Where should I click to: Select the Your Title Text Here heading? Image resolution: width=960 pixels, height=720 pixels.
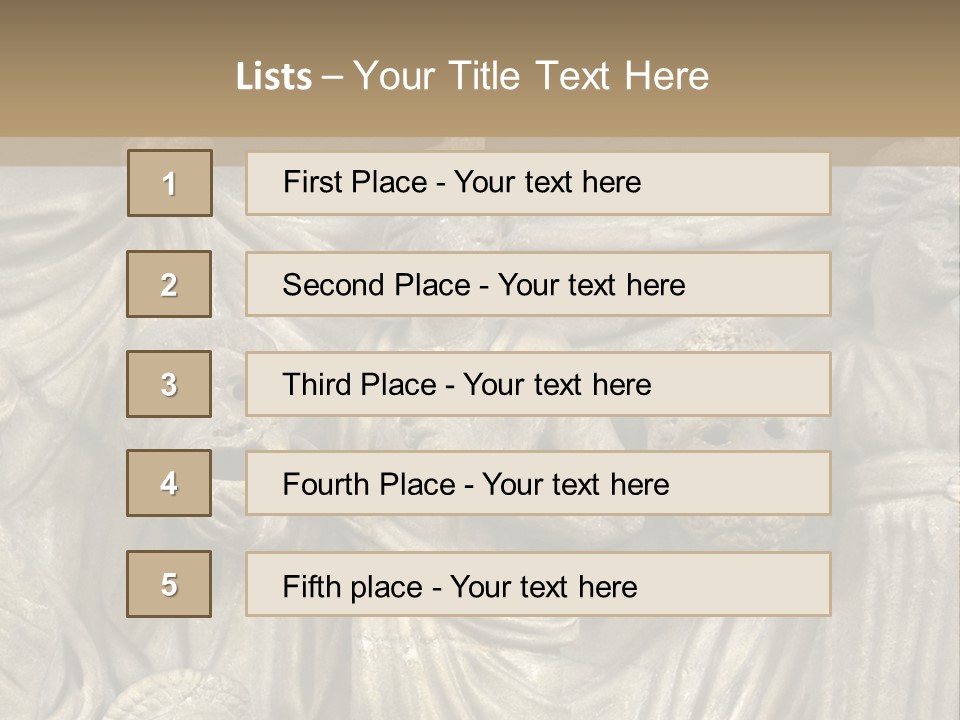pos(531,76)
